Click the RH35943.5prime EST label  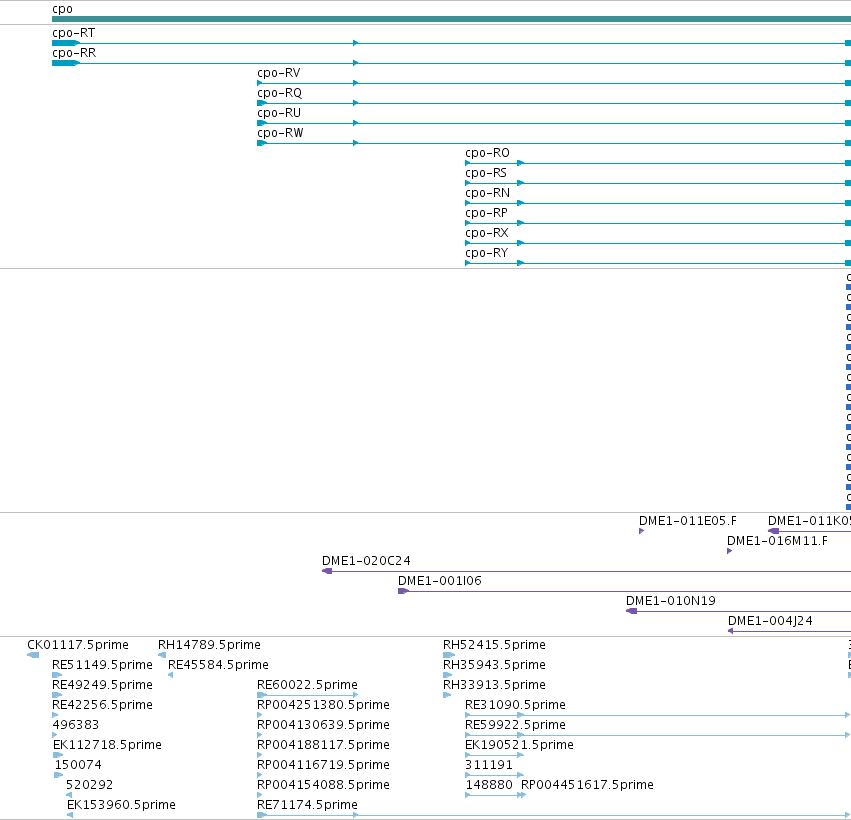click(x=494, y=665)
